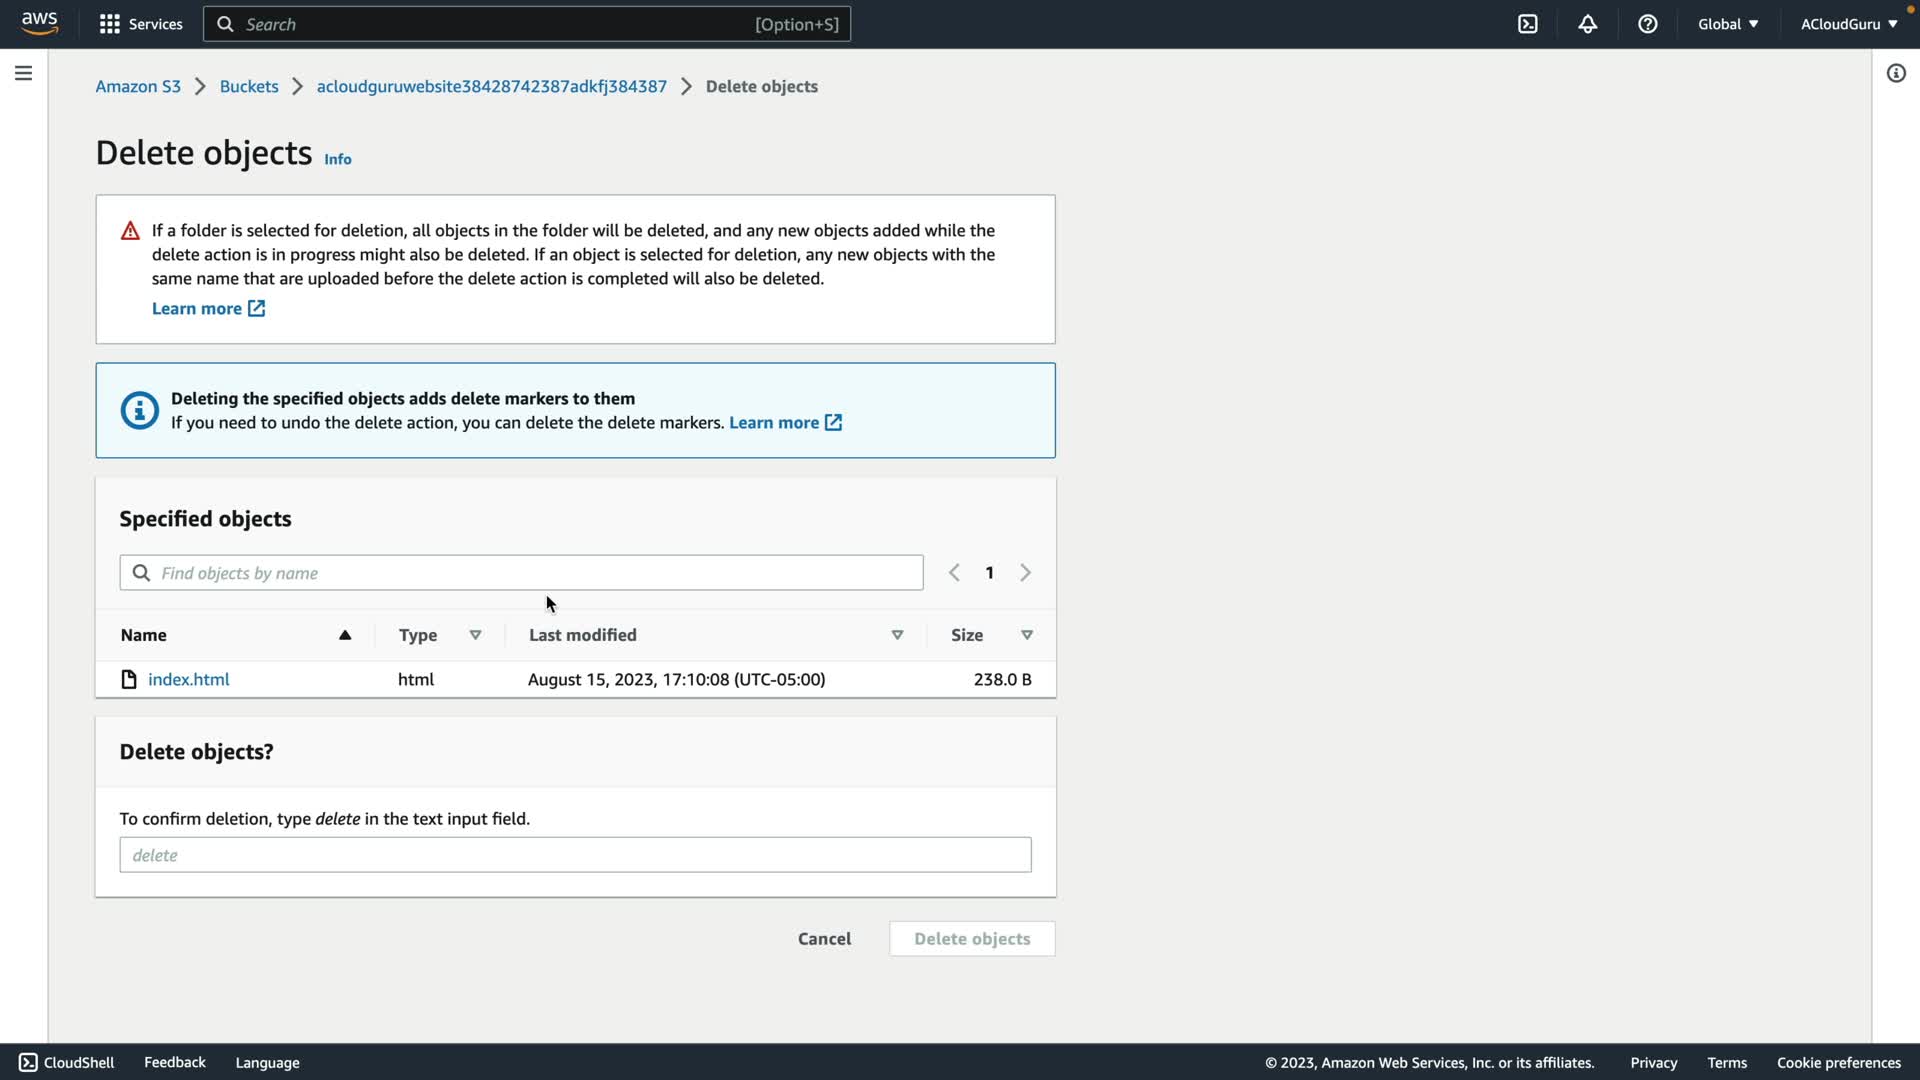The width and height of the screenshot is (1920, 1080).
Task: Open the AWS home logo
Action: pyautogui.click(x=40, y=23)
